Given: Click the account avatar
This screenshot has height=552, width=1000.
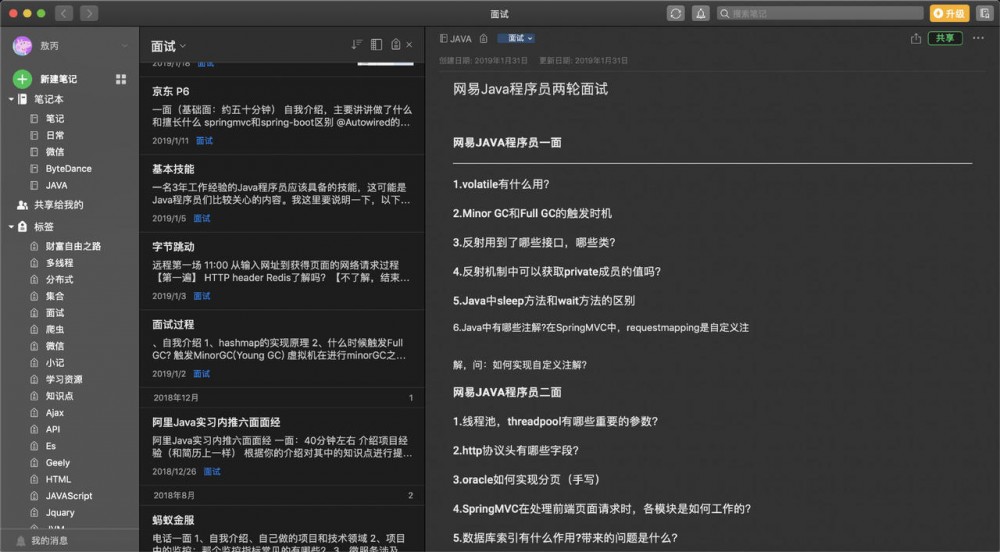Looking at the screenshot, I should [x=22, y=45].
